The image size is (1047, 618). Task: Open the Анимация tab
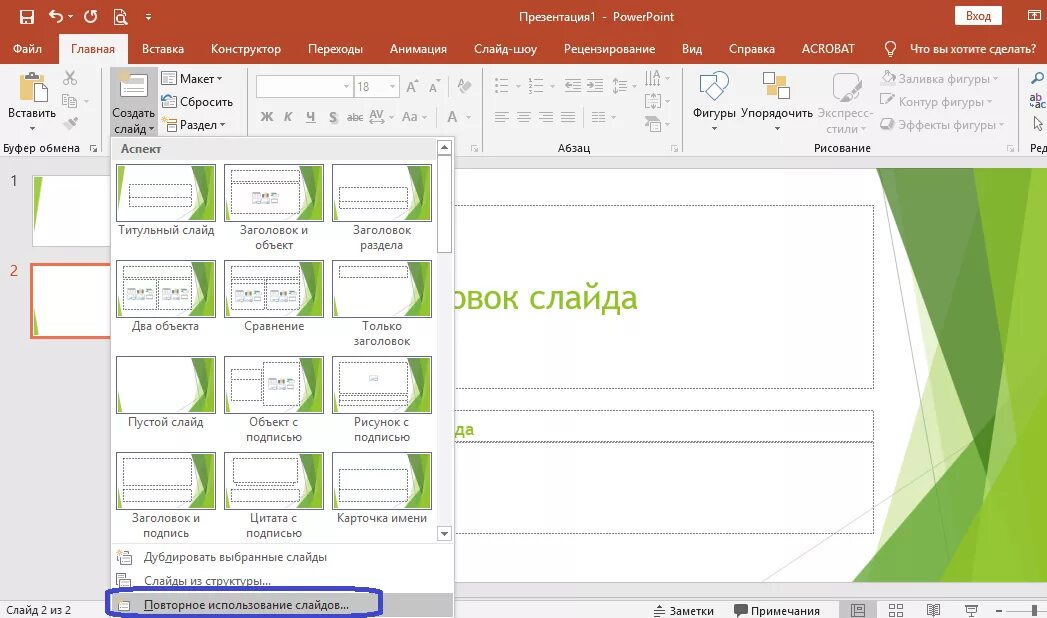click(418, 49)
